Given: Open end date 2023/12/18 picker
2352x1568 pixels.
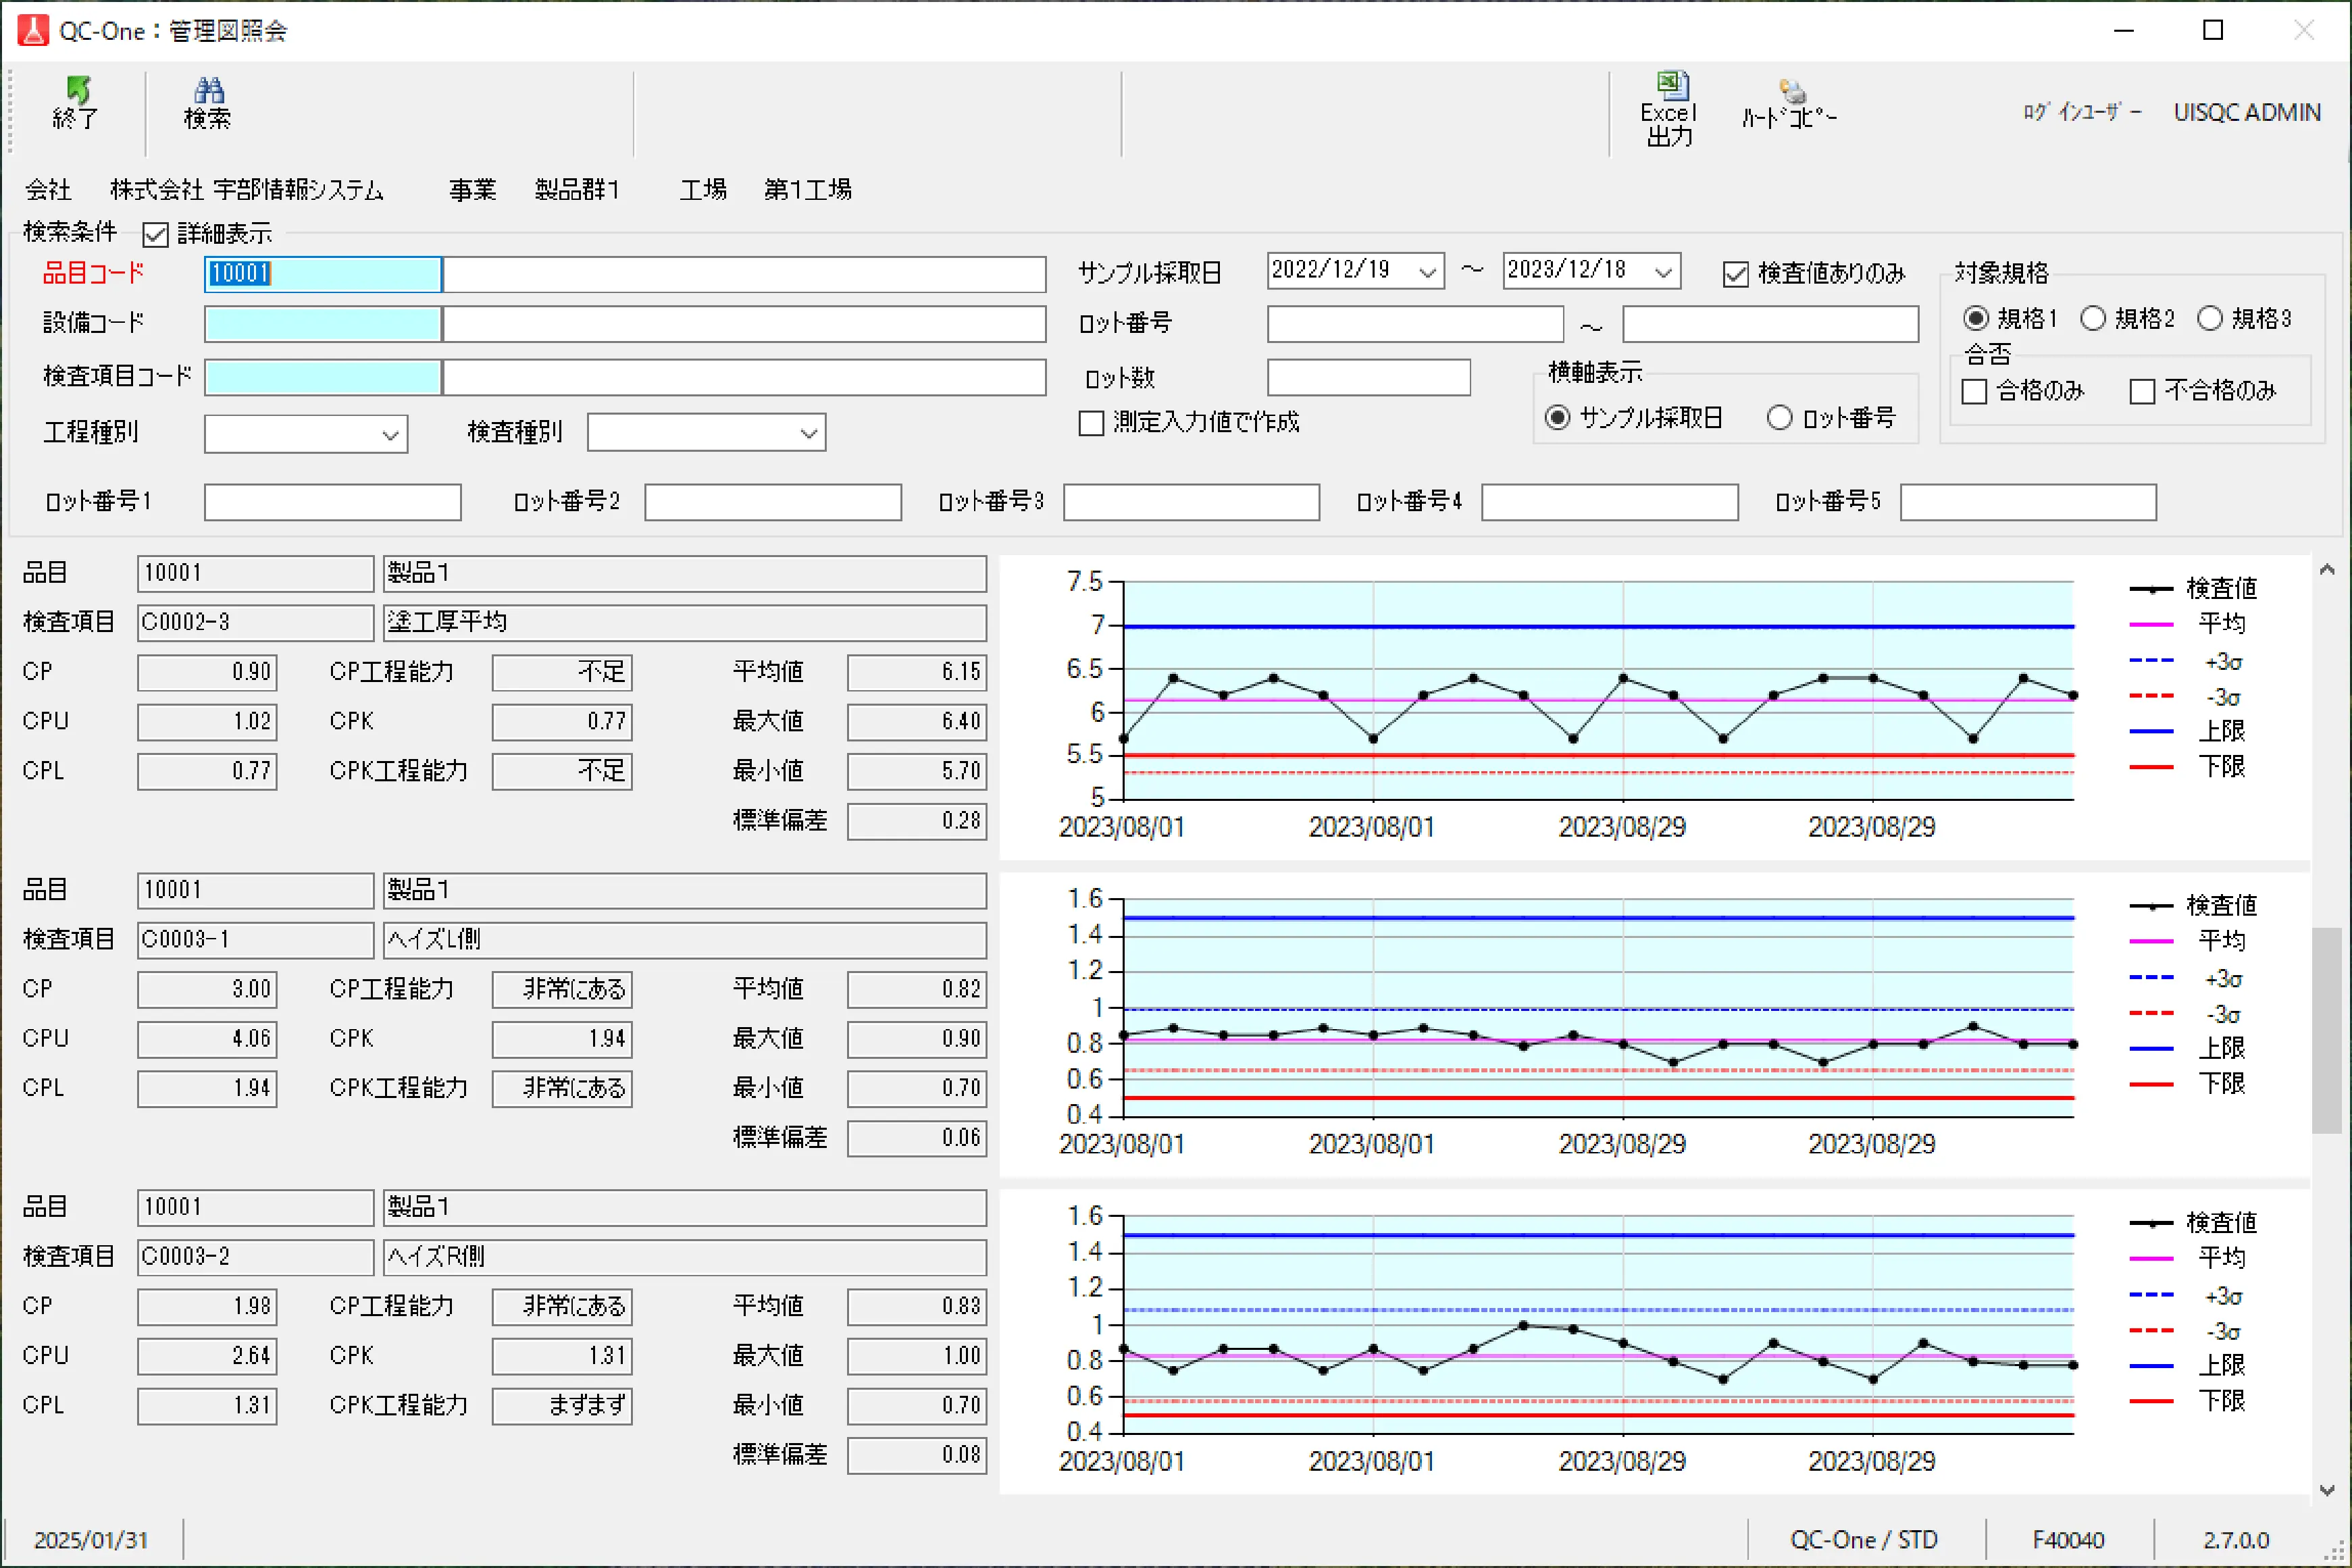Looking at the screenshot, I should tap(1663, 272).
